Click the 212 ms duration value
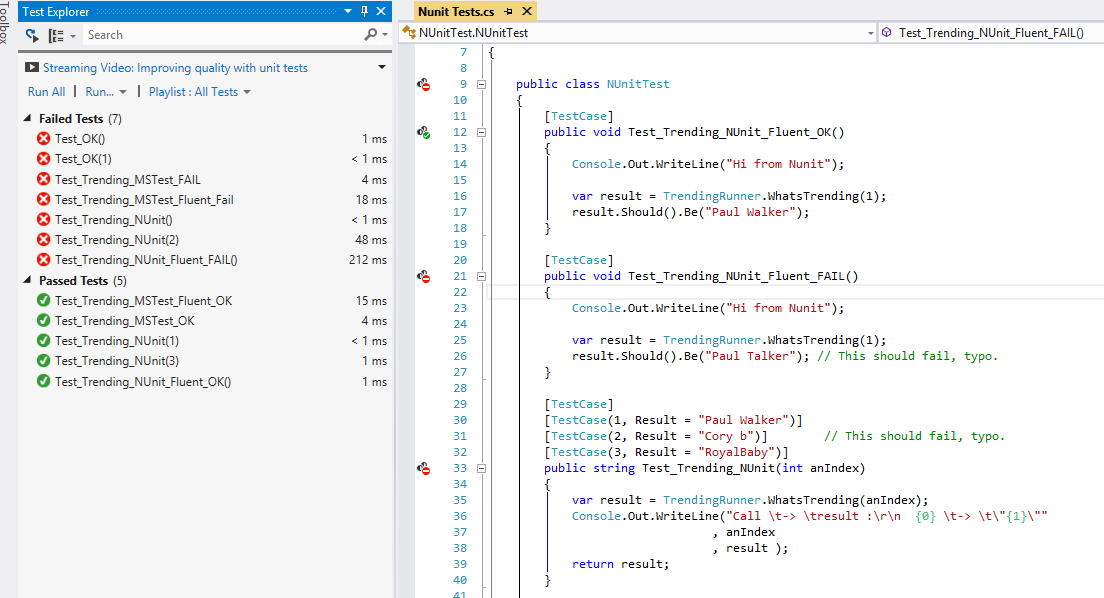1104x598 pixels. pos(368,260)
